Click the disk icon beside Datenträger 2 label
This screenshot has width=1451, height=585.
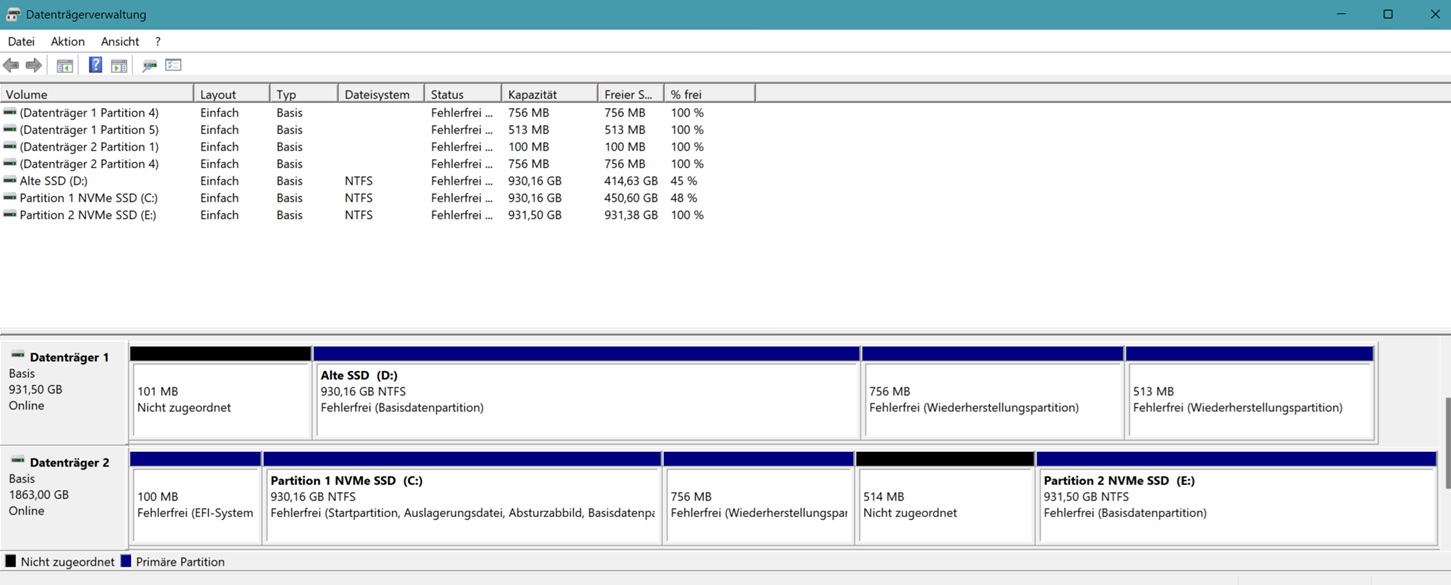click(x=17, y=461)
